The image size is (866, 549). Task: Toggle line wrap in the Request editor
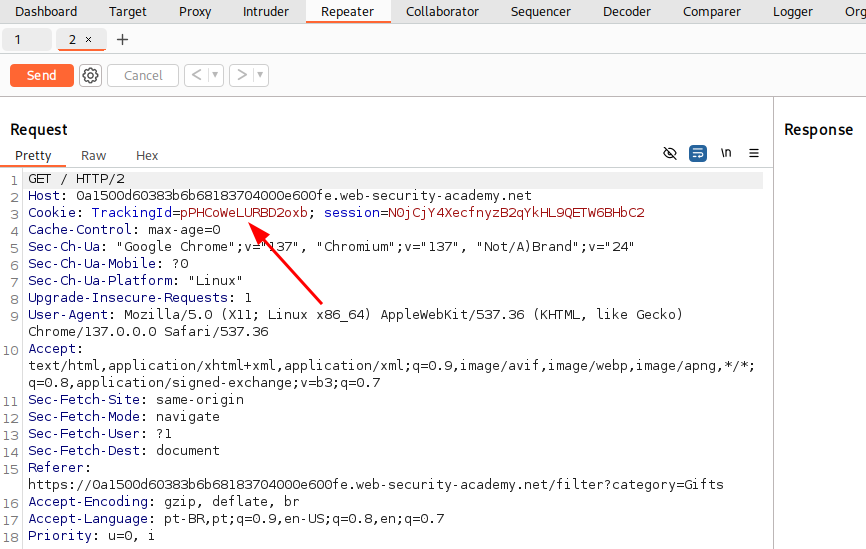pos(698,153)
